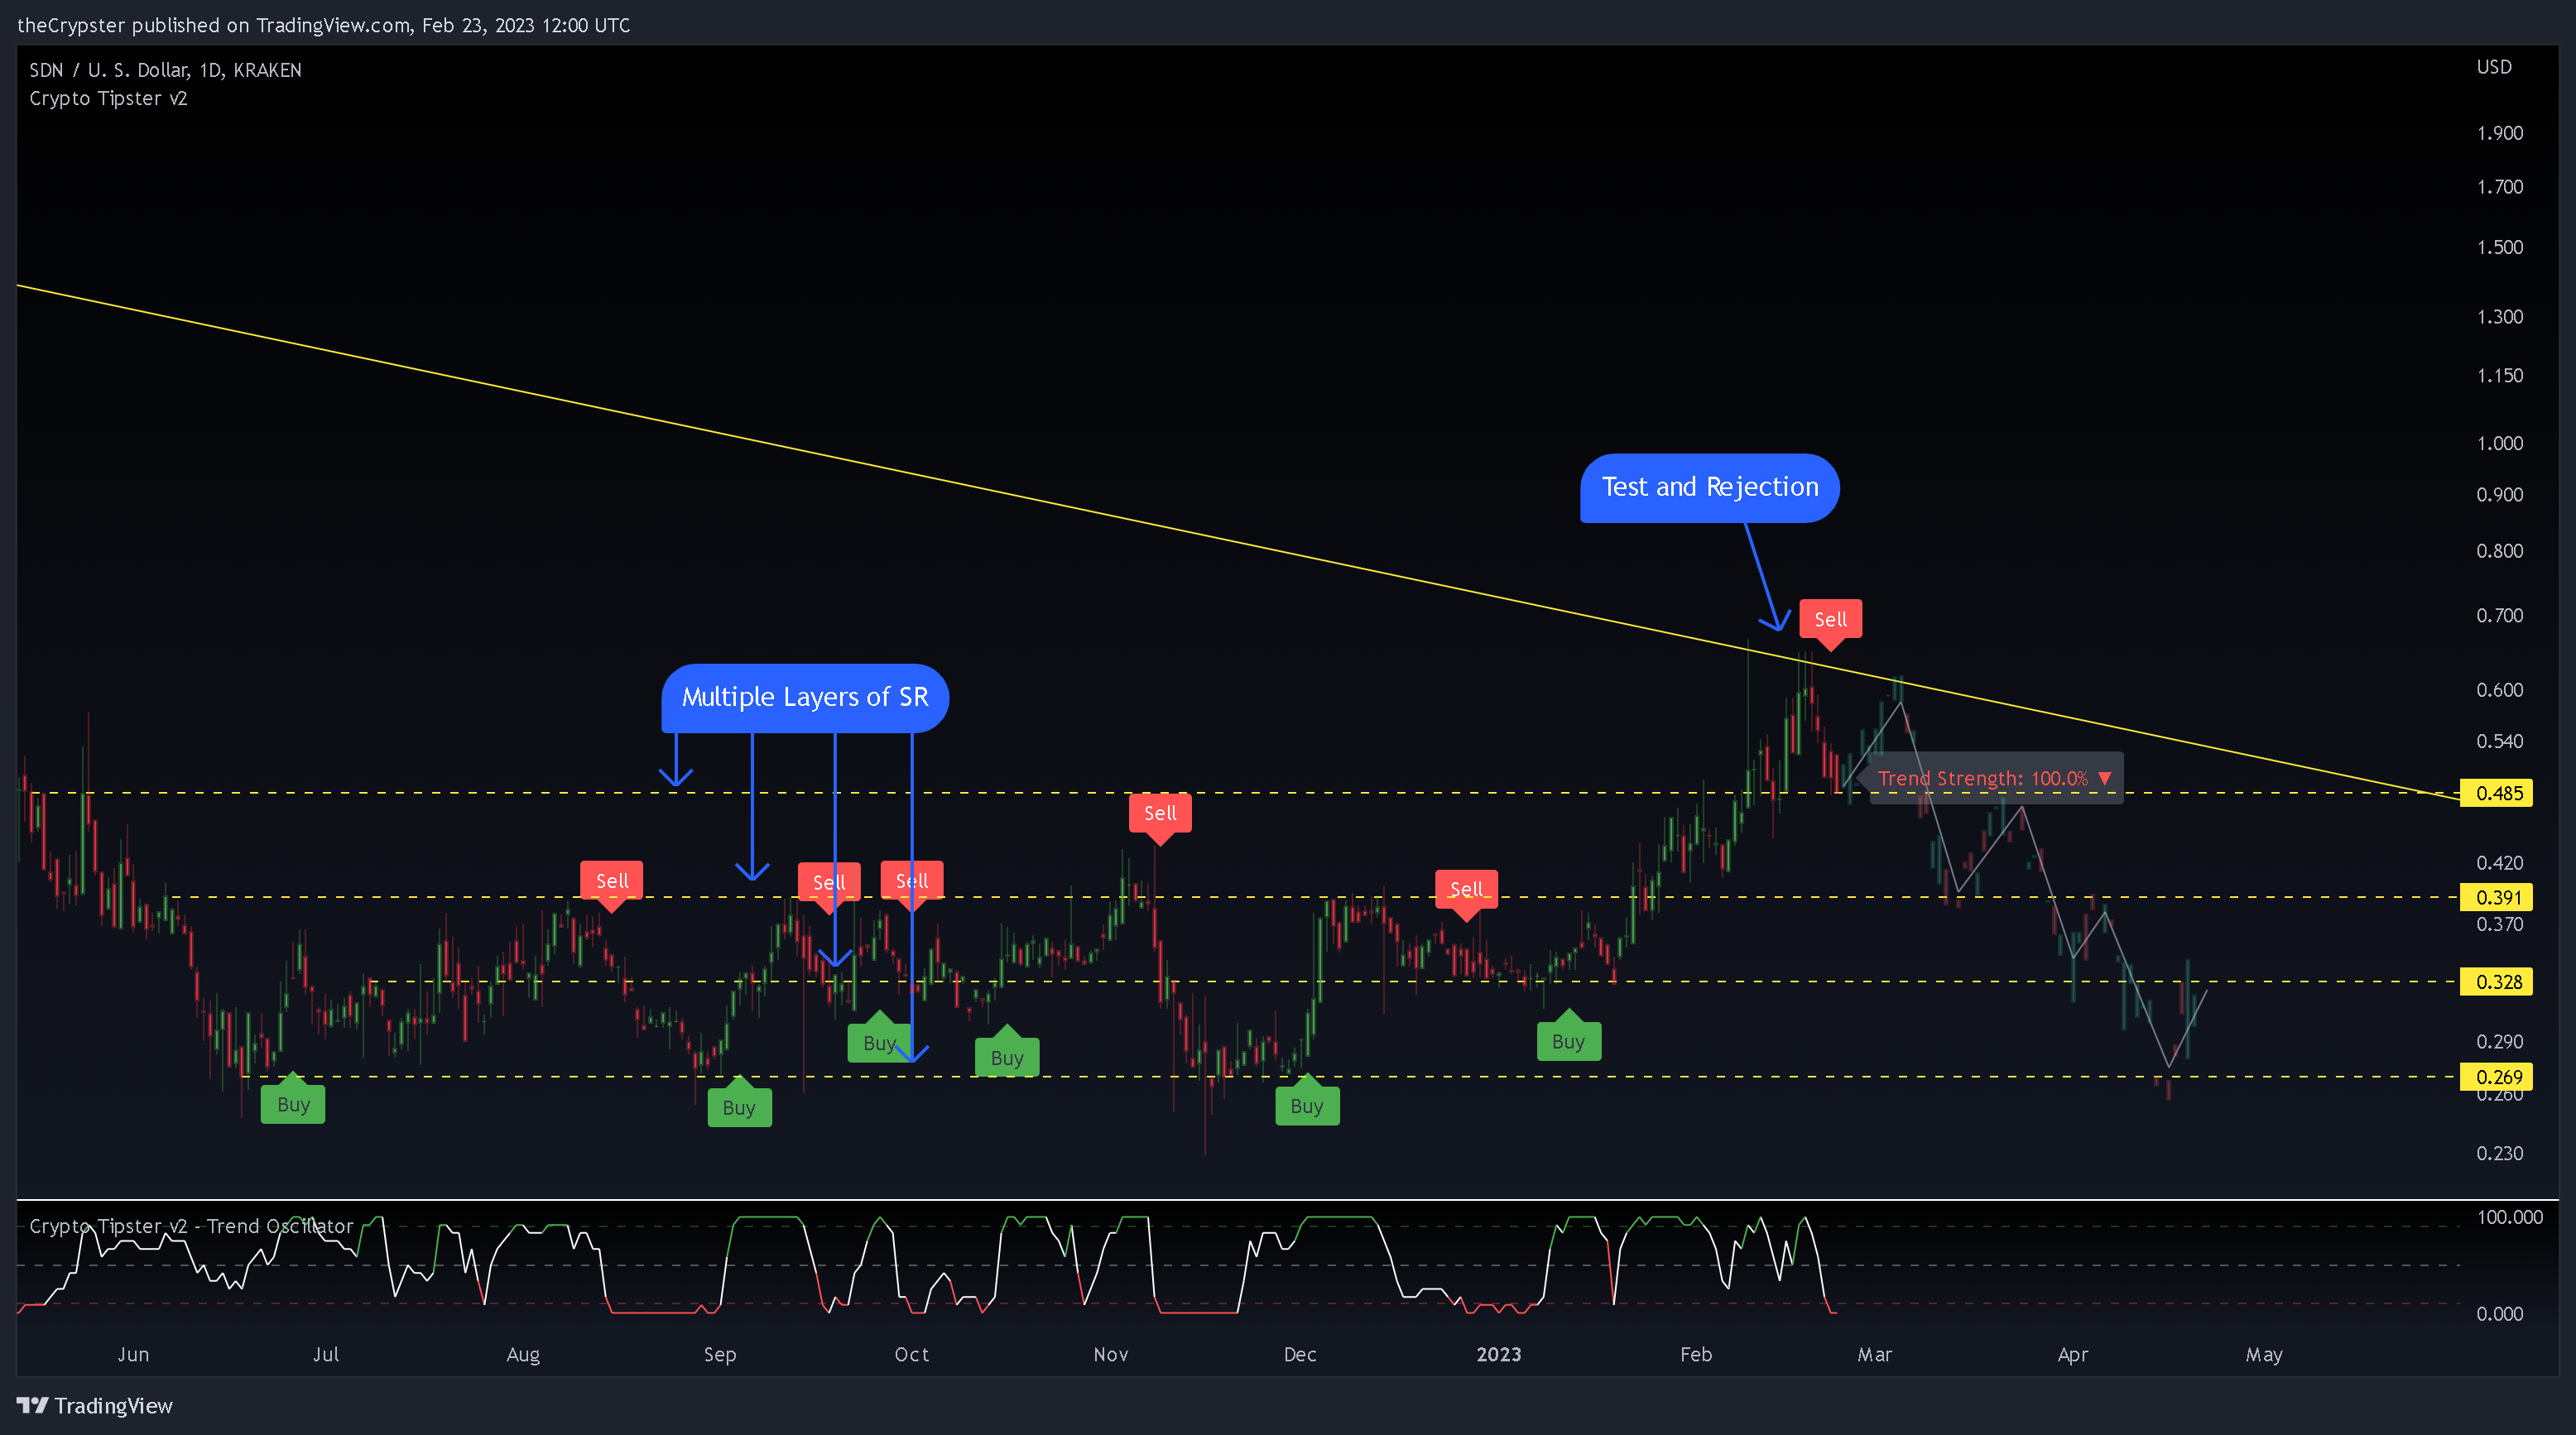The image size is (2576, 1435).
Task: Click the Jul label on time axis
Action: [x=326, y=1354]
